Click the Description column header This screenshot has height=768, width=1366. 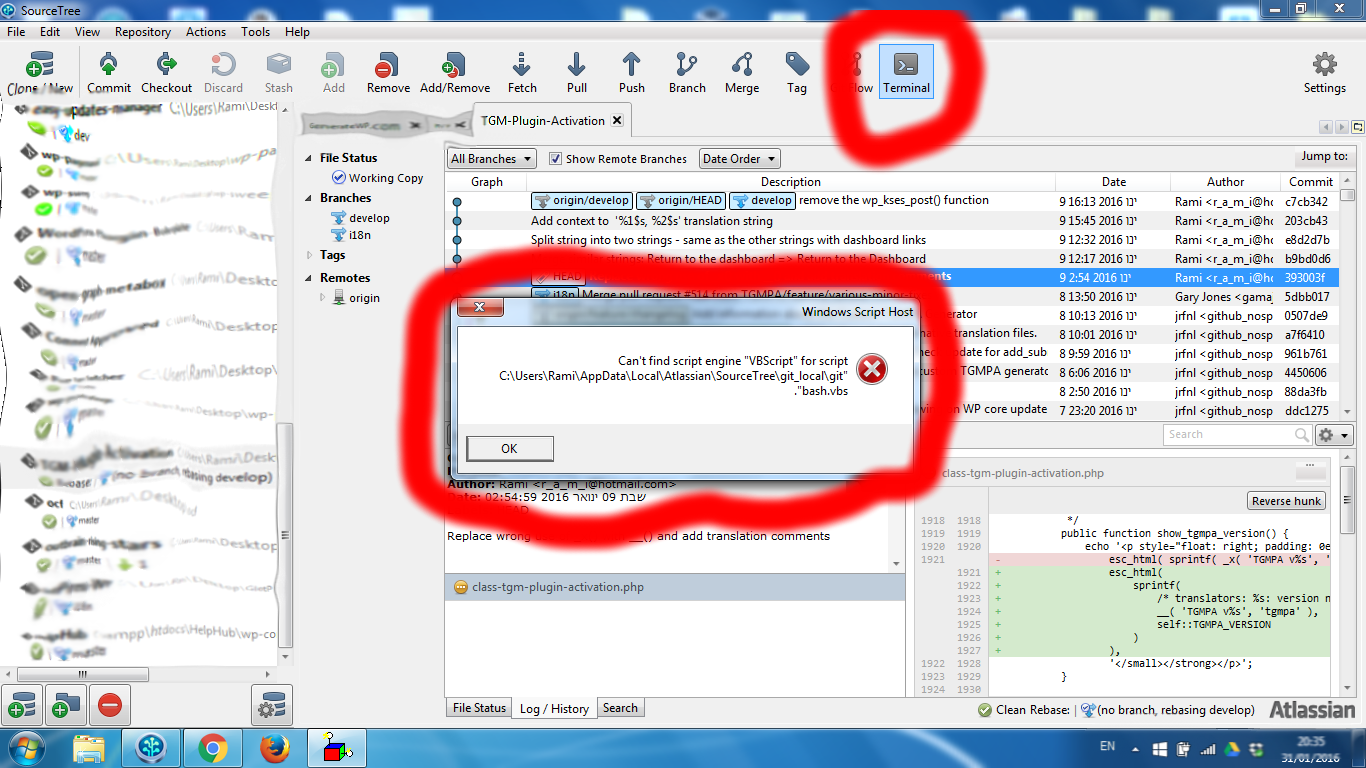click(790, 182)
